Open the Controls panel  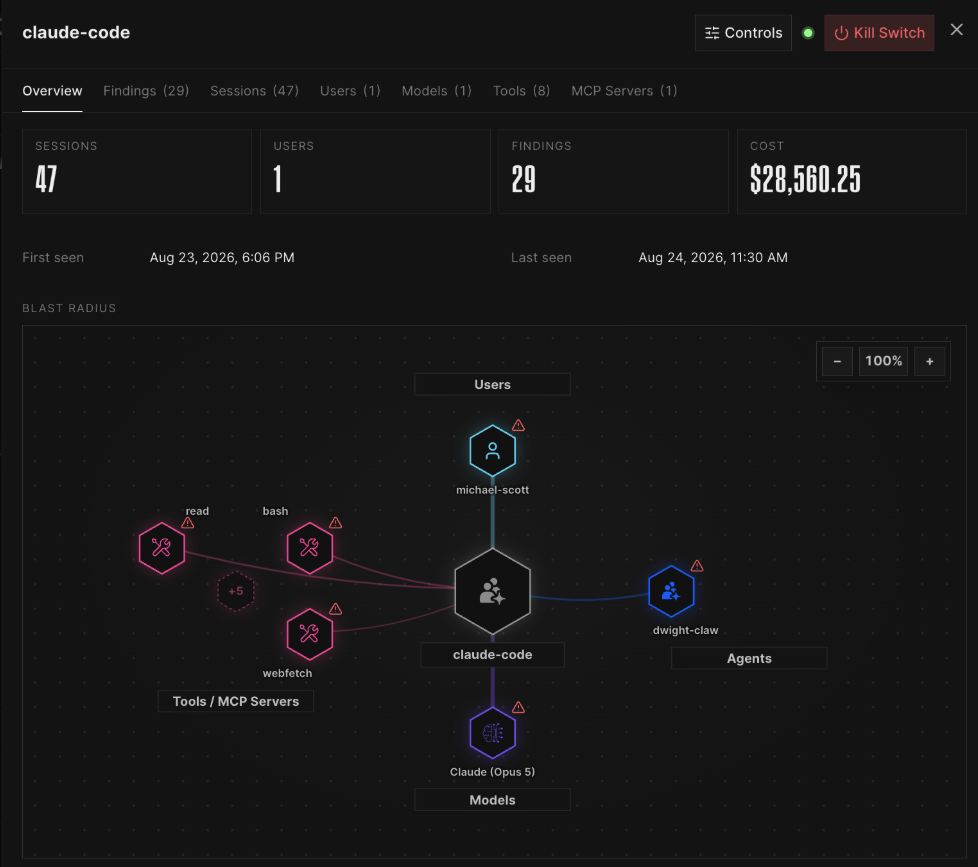[743, 33]
